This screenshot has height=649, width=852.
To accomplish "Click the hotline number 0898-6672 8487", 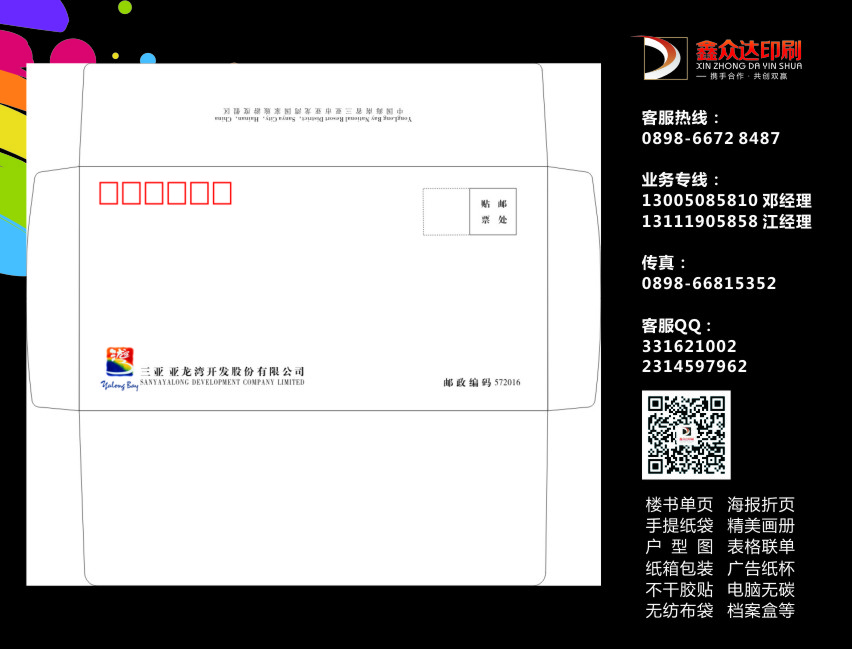I will click(x=710, y=139).
